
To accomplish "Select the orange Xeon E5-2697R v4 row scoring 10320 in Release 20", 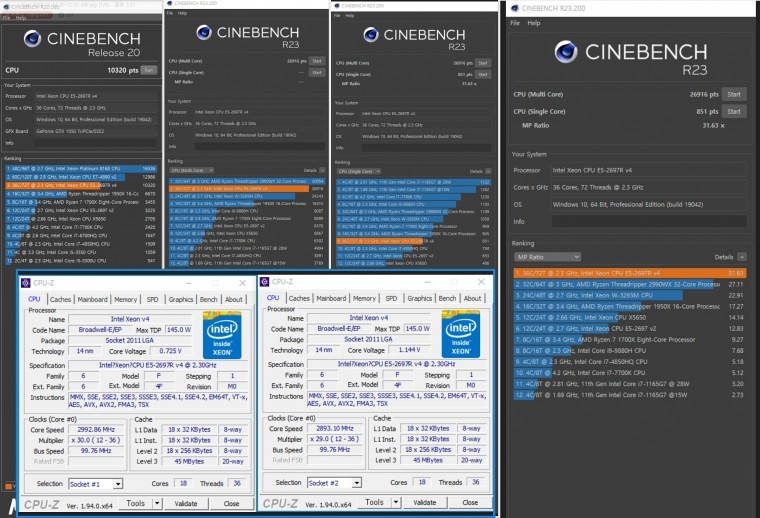I will [81, 185].
